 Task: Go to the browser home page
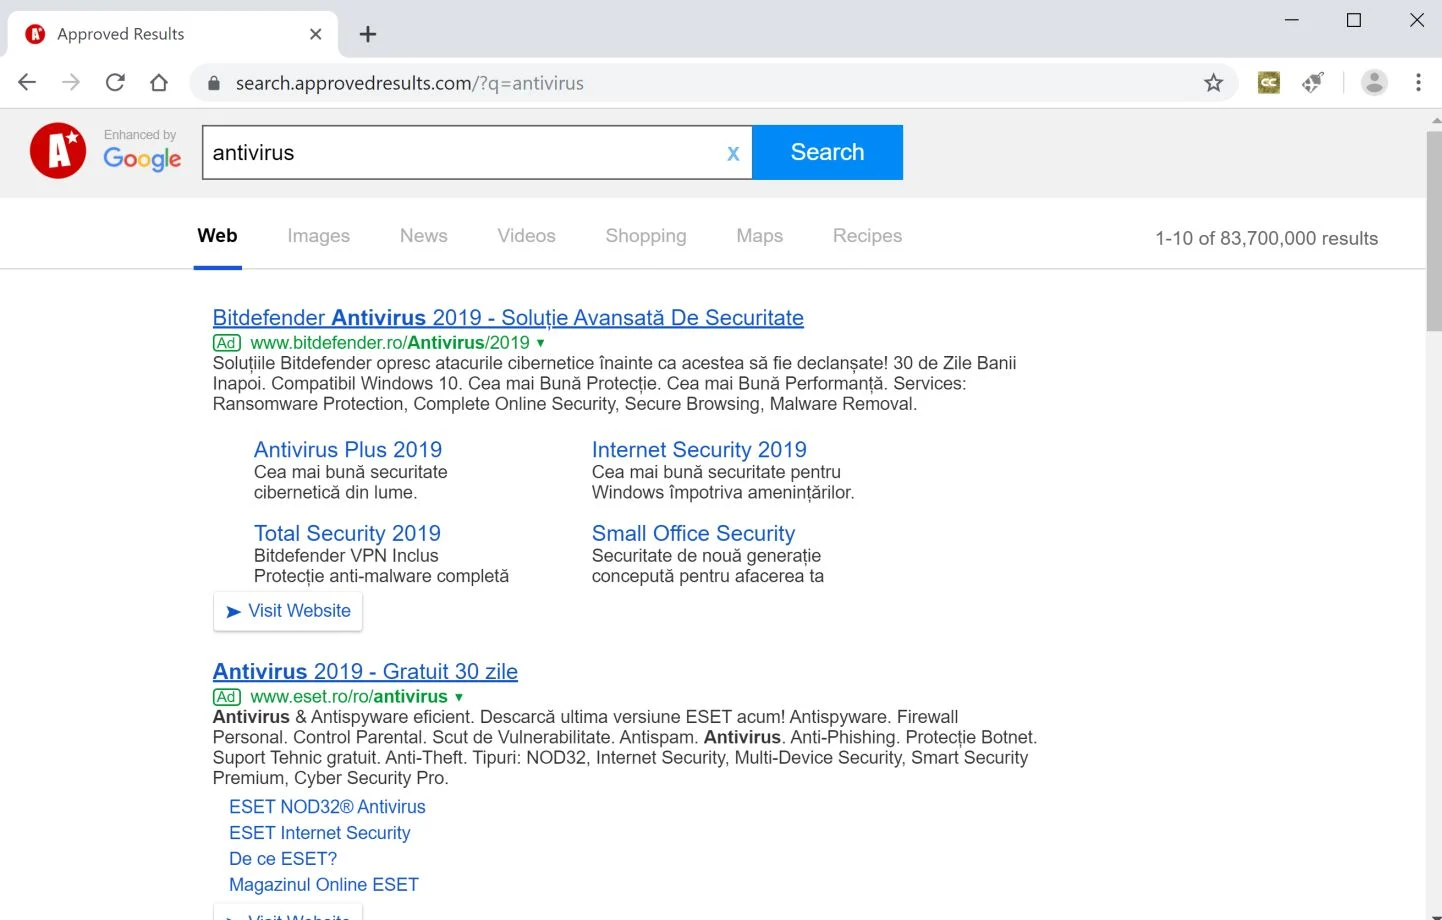coord(159,83)
